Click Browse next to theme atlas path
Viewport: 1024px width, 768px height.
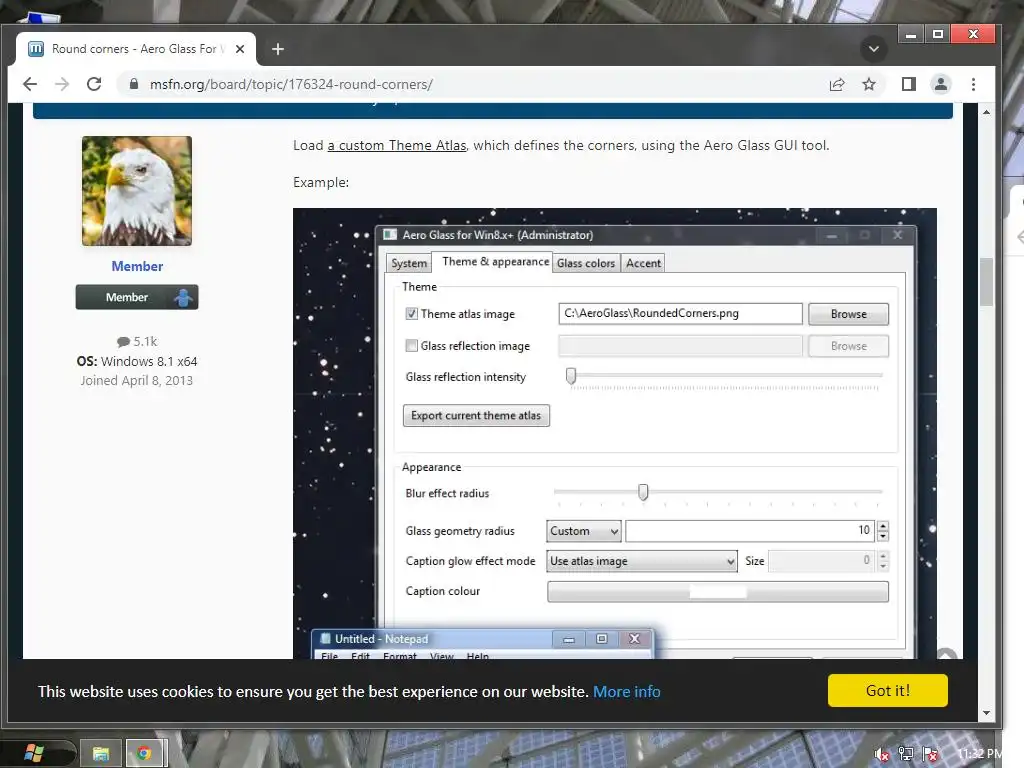(848, 314)
